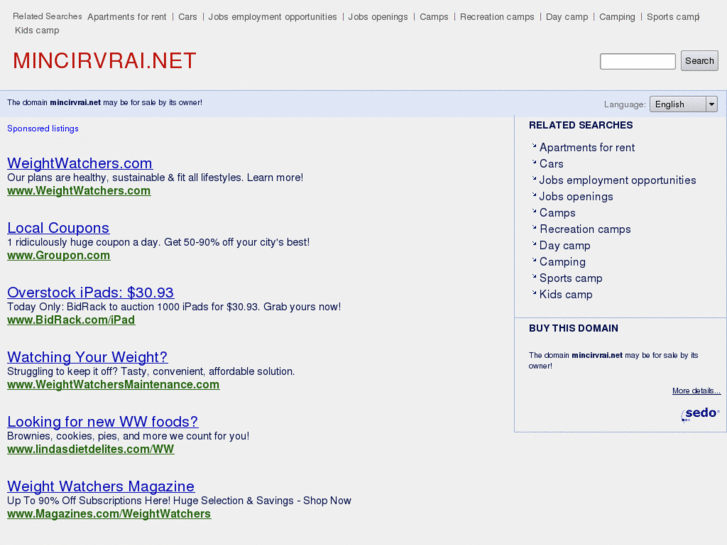Select sidebar Apartments for rent

[587, 147]
